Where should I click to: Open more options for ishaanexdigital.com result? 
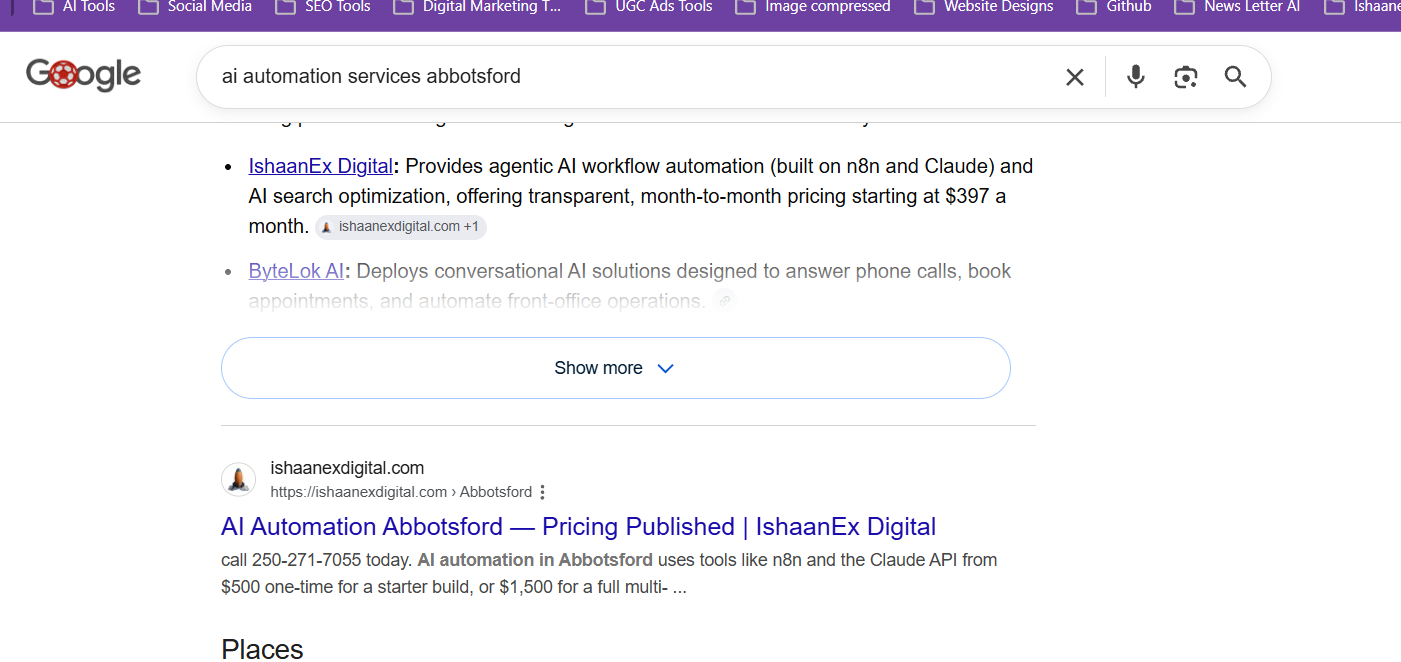(543, 492)
